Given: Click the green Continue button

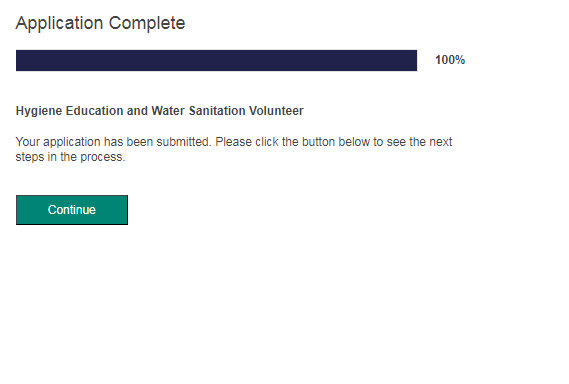Looking at the screenshot, I should [x=72, y=210].
